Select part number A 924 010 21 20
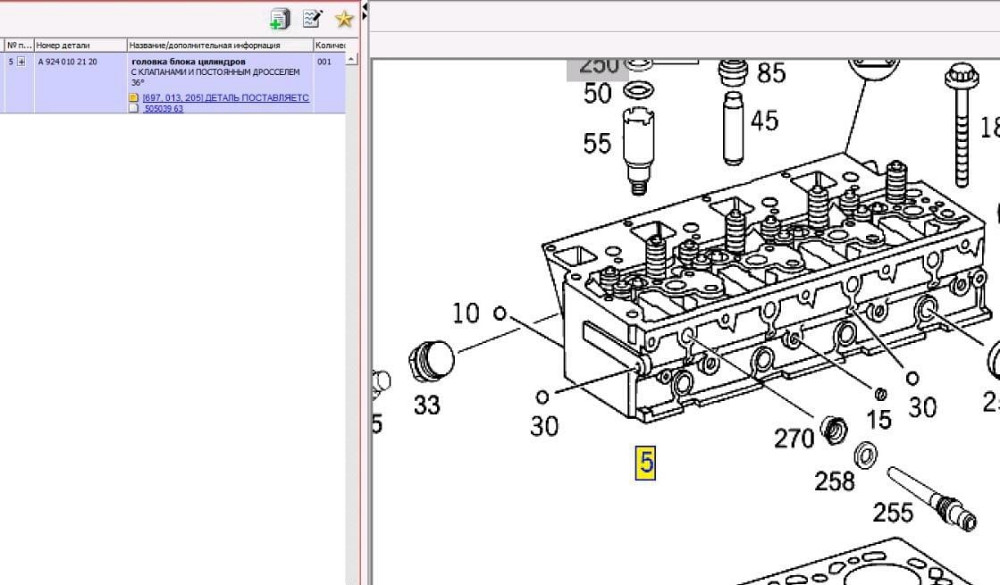This screenshot has width=1000, height=585. 68,62
